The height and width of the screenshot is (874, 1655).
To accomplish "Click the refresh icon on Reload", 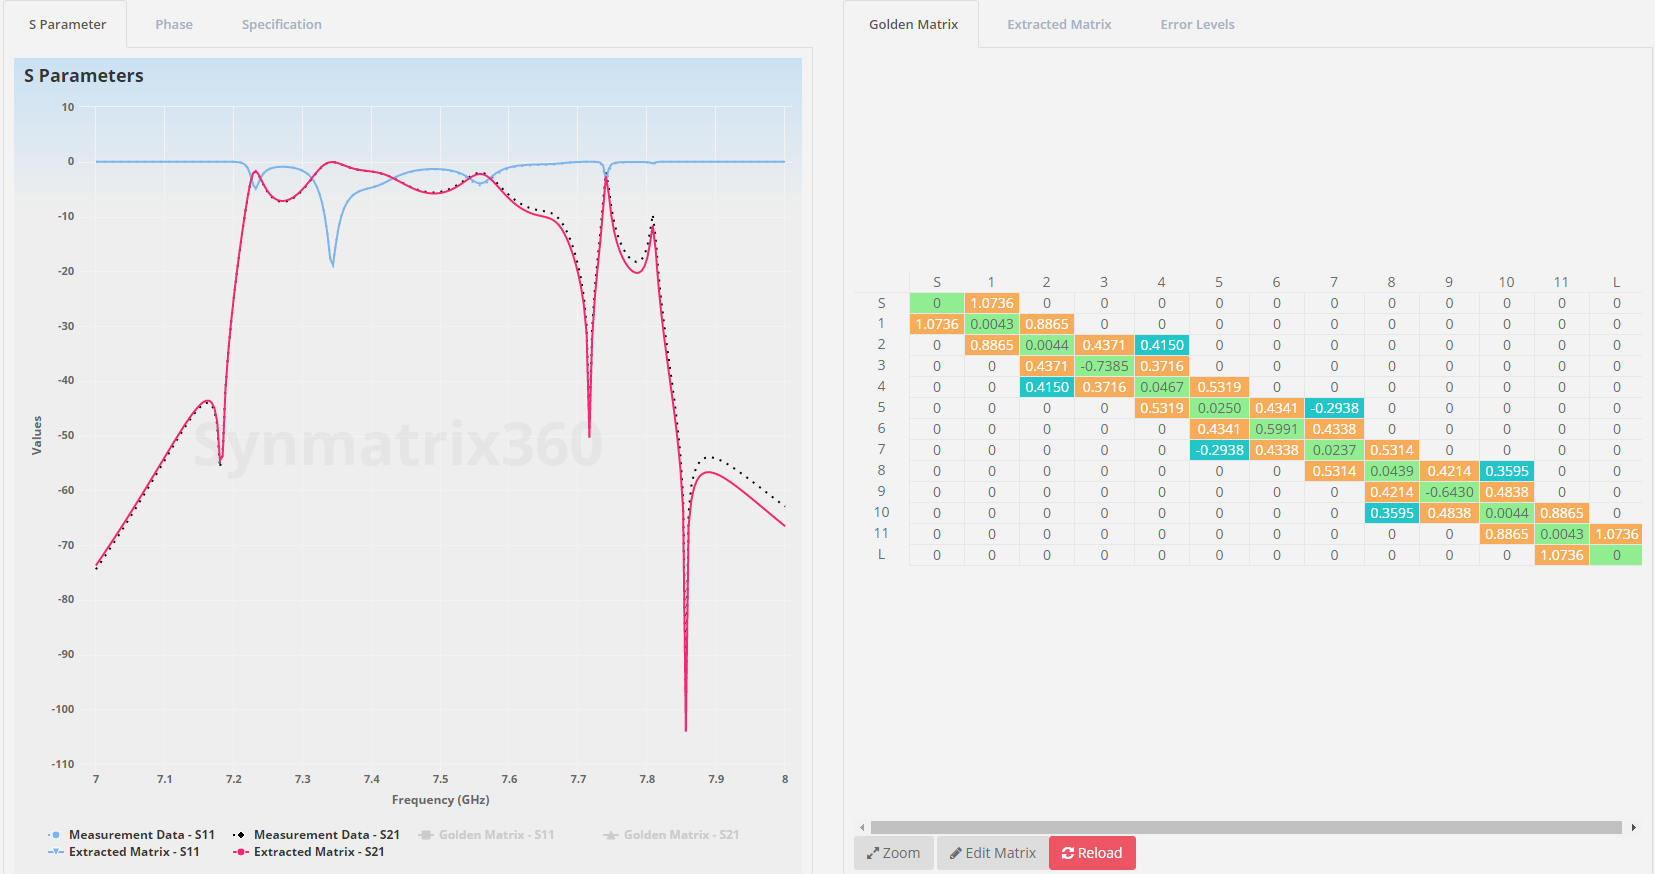I will coord(1068,853).
